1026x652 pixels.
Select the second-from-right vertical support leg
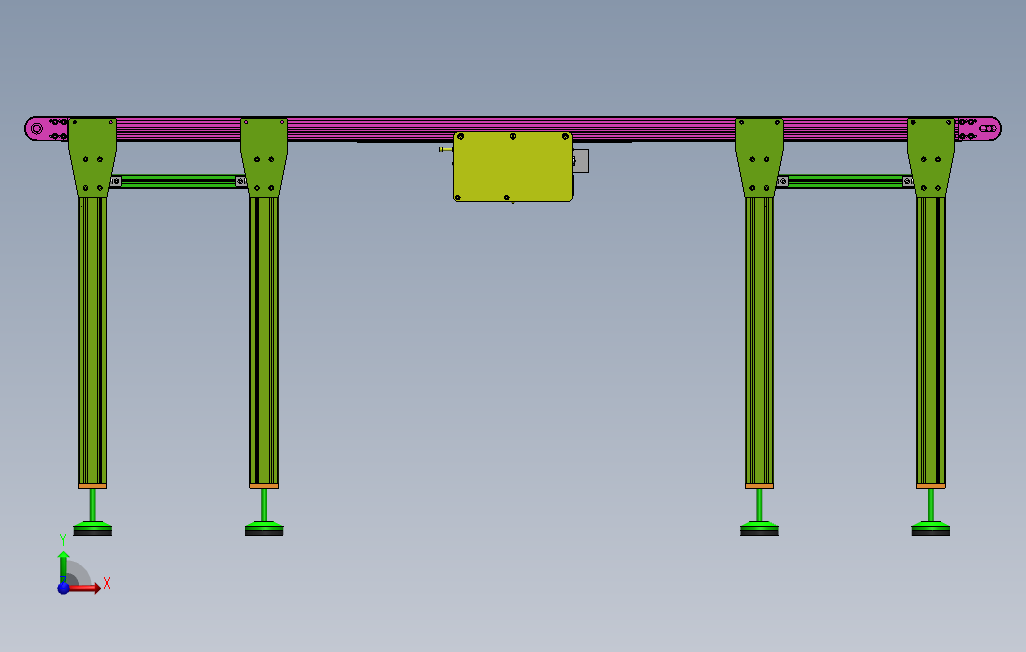[x=759, y=342]
